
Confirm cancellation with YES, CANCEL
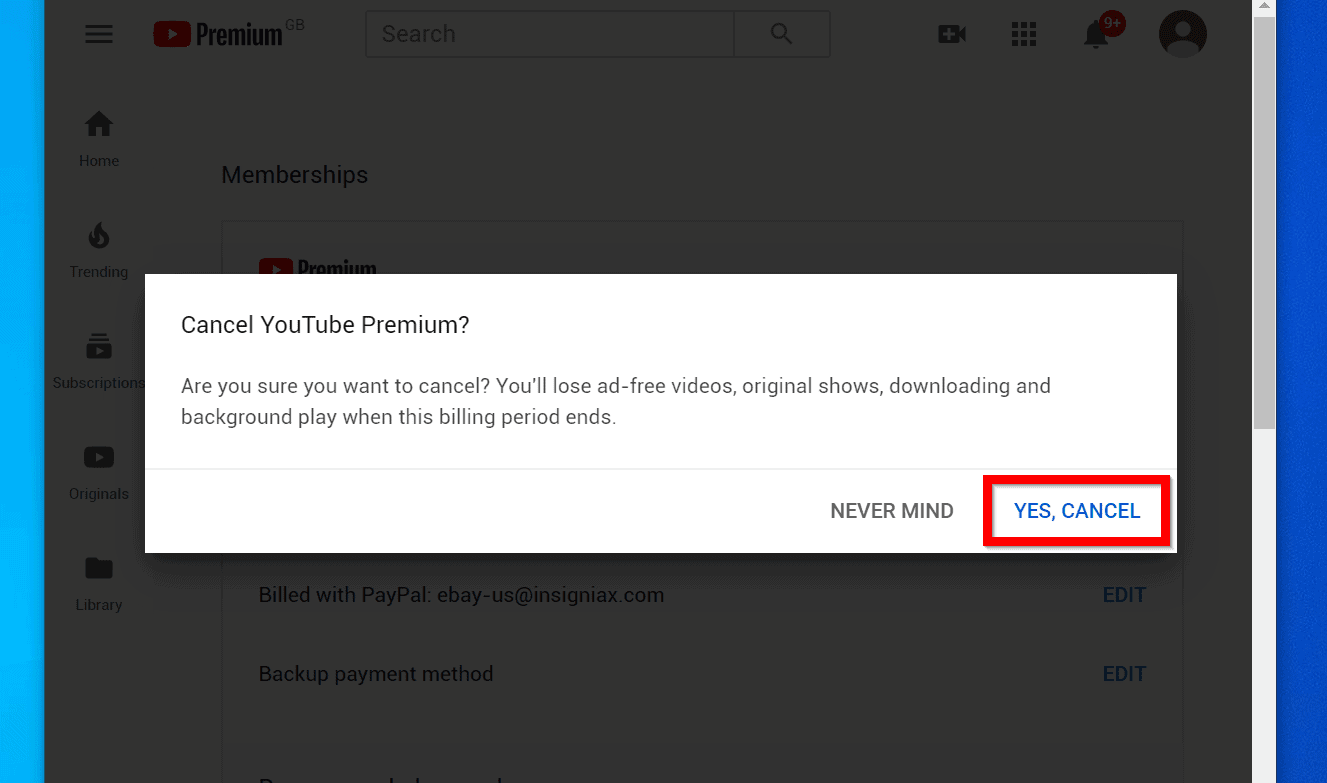coord(1076,510)
